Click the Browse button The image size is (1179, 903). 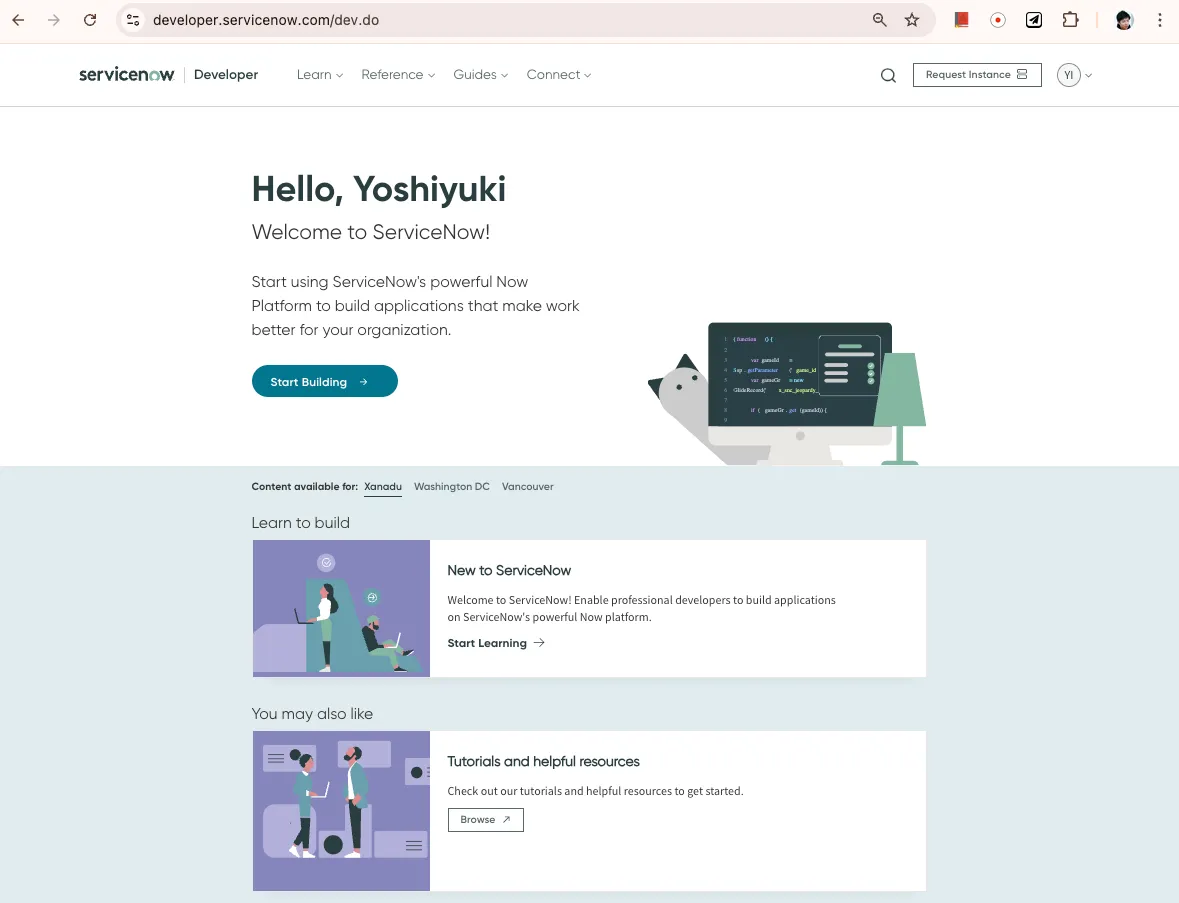[485, 820]
